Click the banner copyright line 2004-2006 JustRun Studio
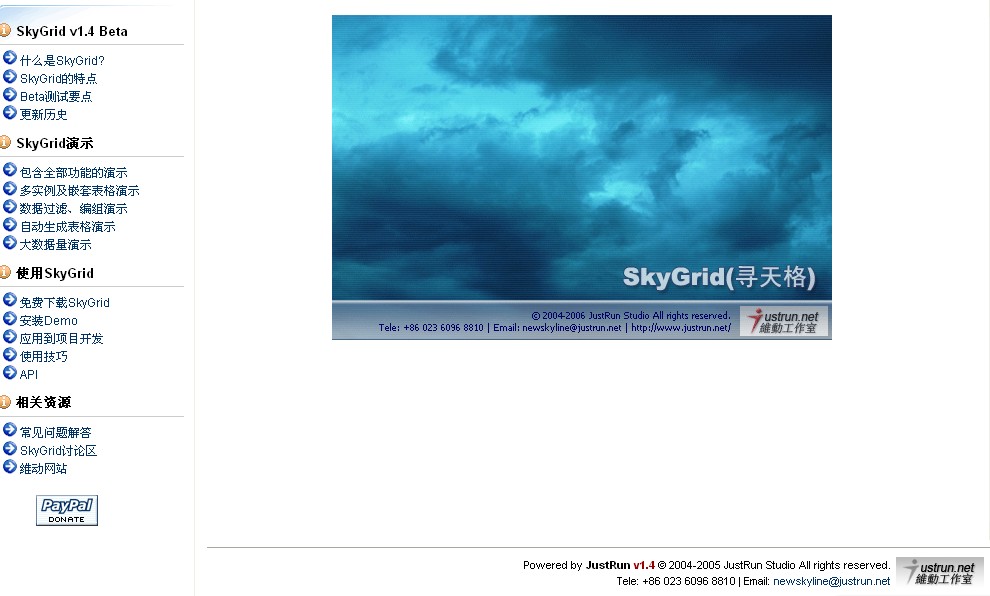 point(631,316)
